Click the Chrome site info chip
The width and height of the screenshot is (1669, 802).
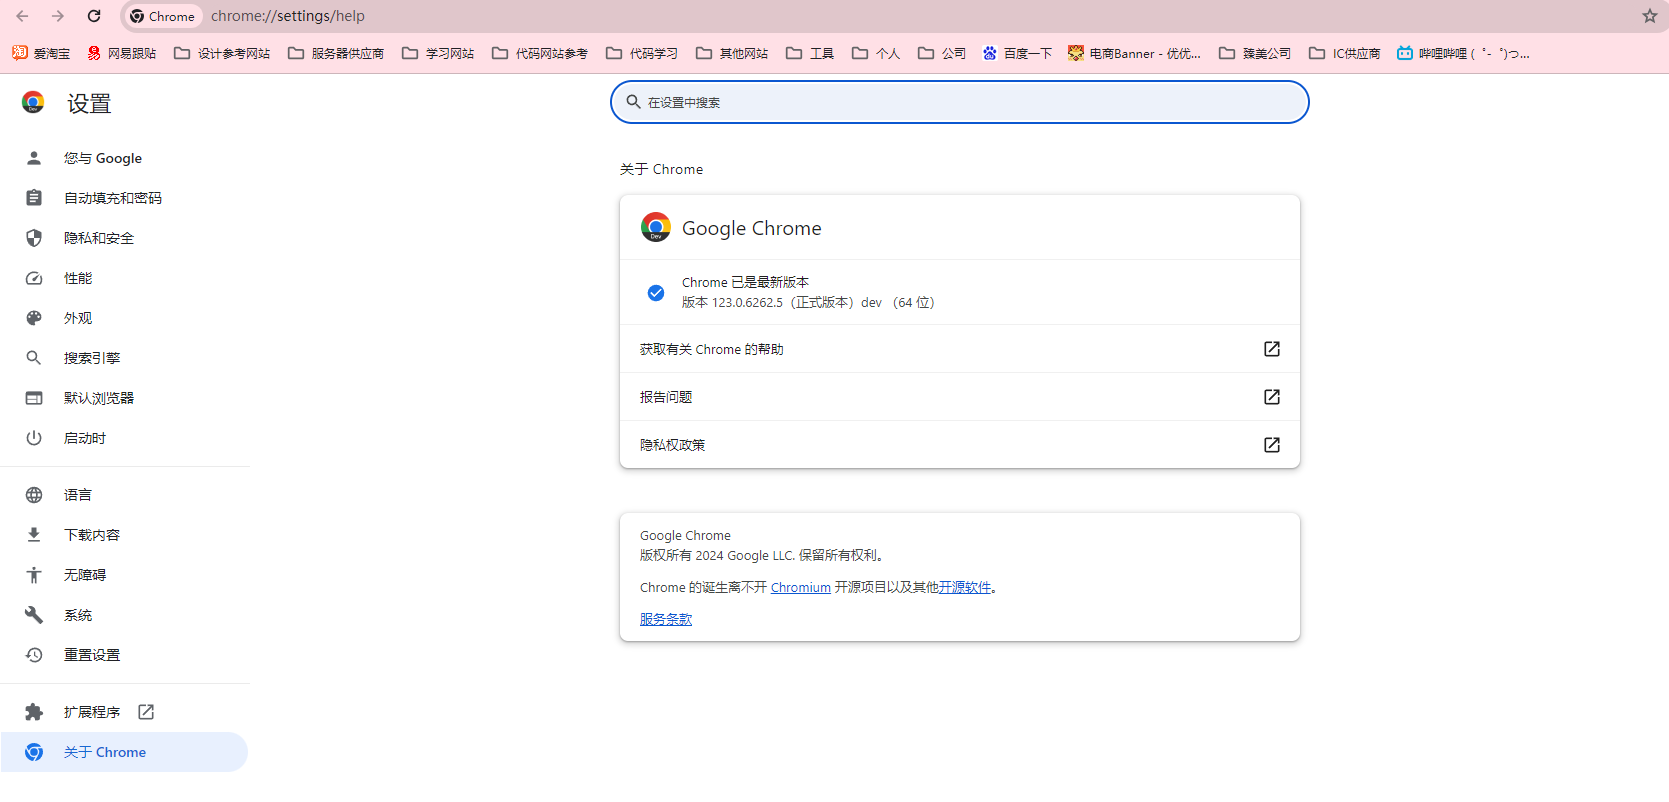pyautogui.click(x=163, y=16)
